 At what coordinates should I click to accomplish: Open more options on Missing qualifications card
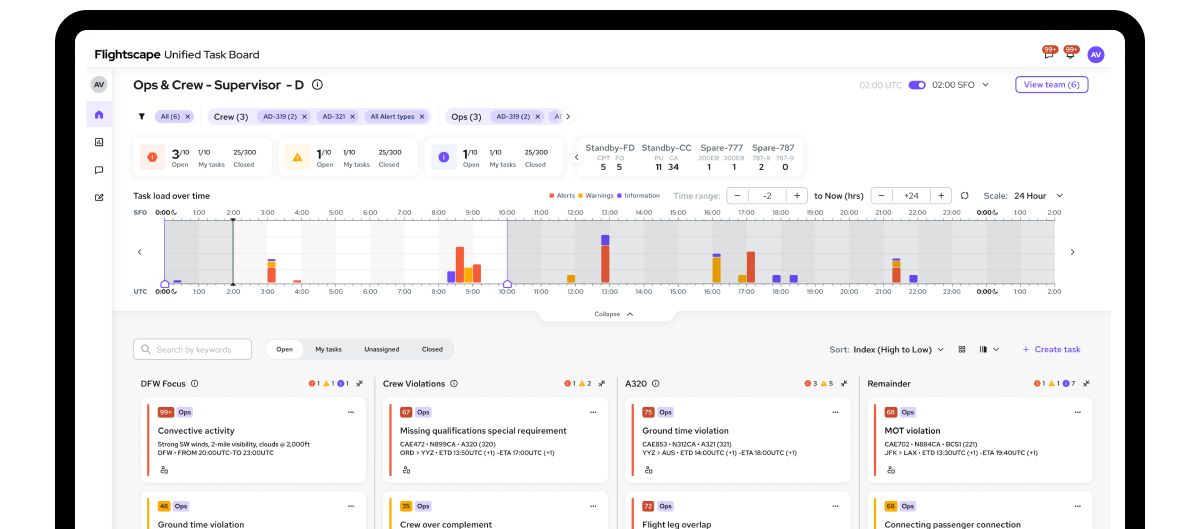click(x=593, y=412)
